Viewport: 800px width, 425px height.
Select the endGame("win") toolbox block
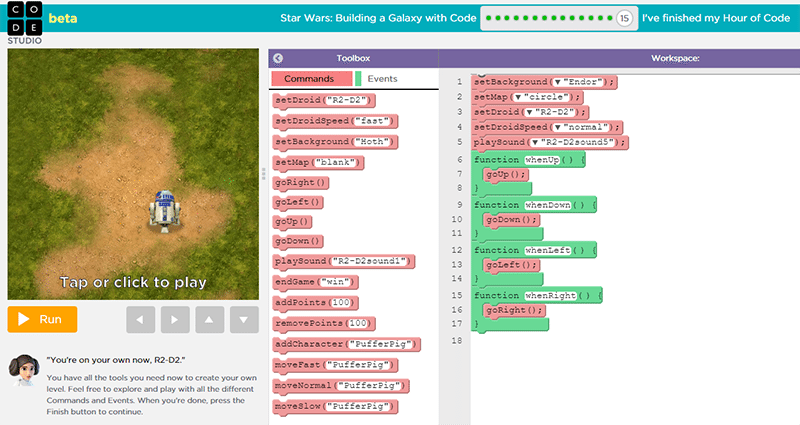(315, 282)
